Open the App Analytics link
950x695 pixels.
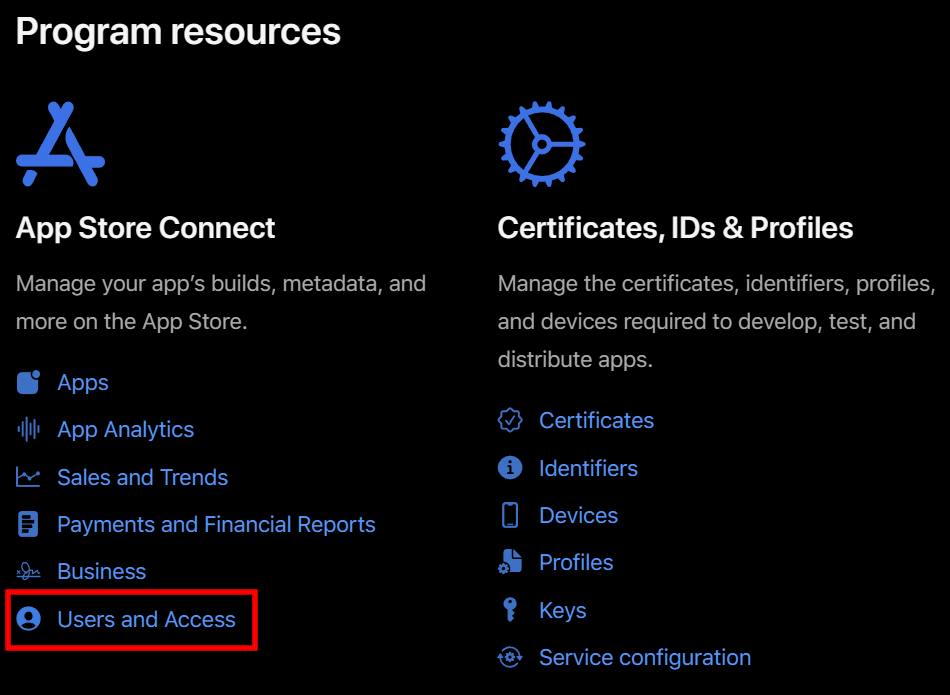tap(125, 430)
